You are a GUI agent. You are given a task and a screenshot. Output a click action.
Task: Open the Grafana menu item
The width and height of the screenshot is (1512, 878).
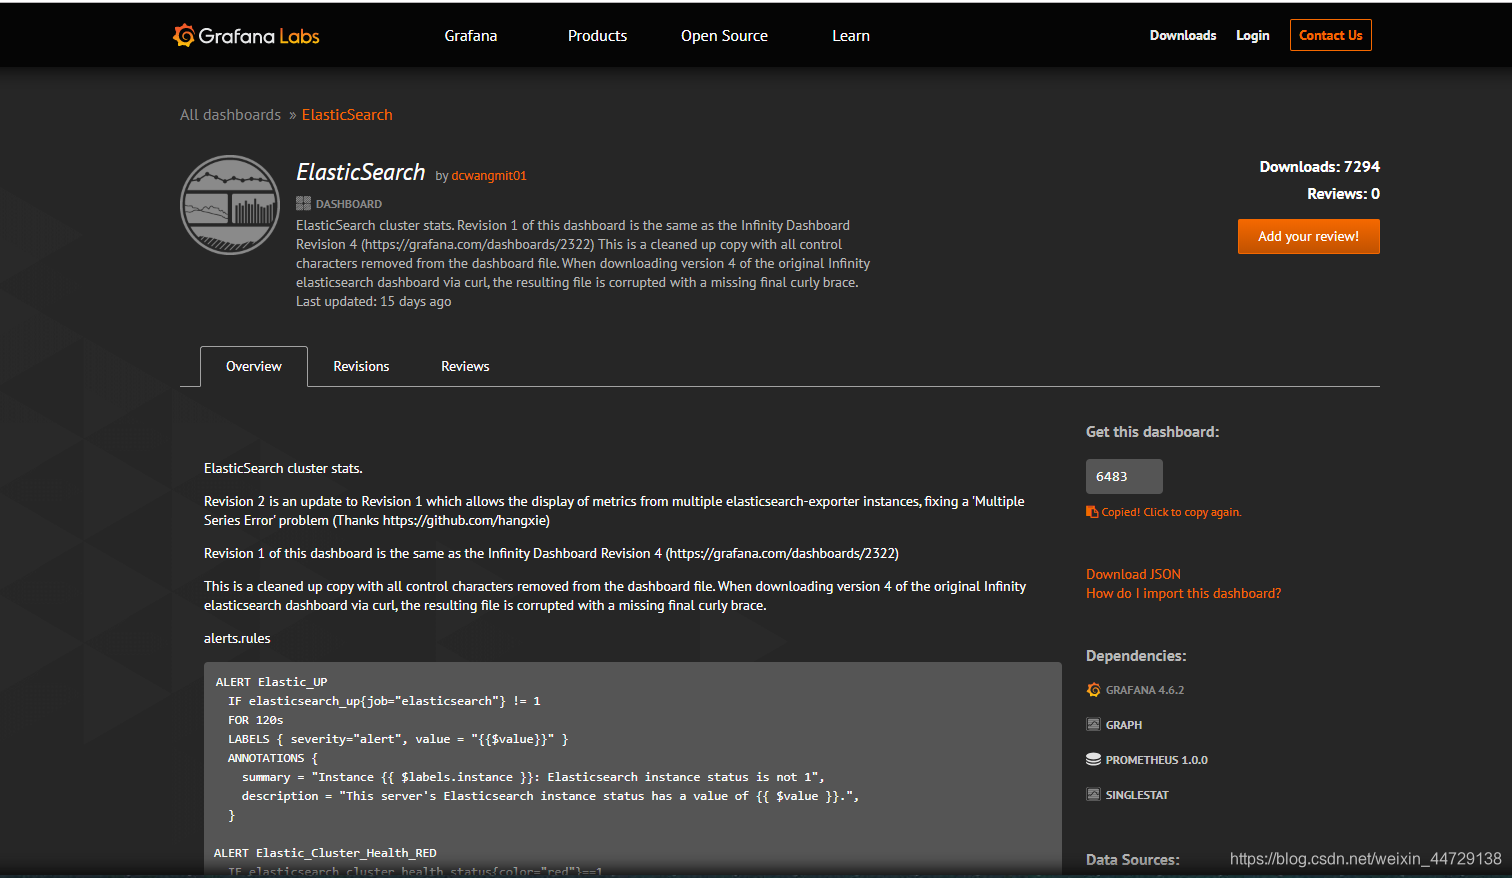(471, 36)
